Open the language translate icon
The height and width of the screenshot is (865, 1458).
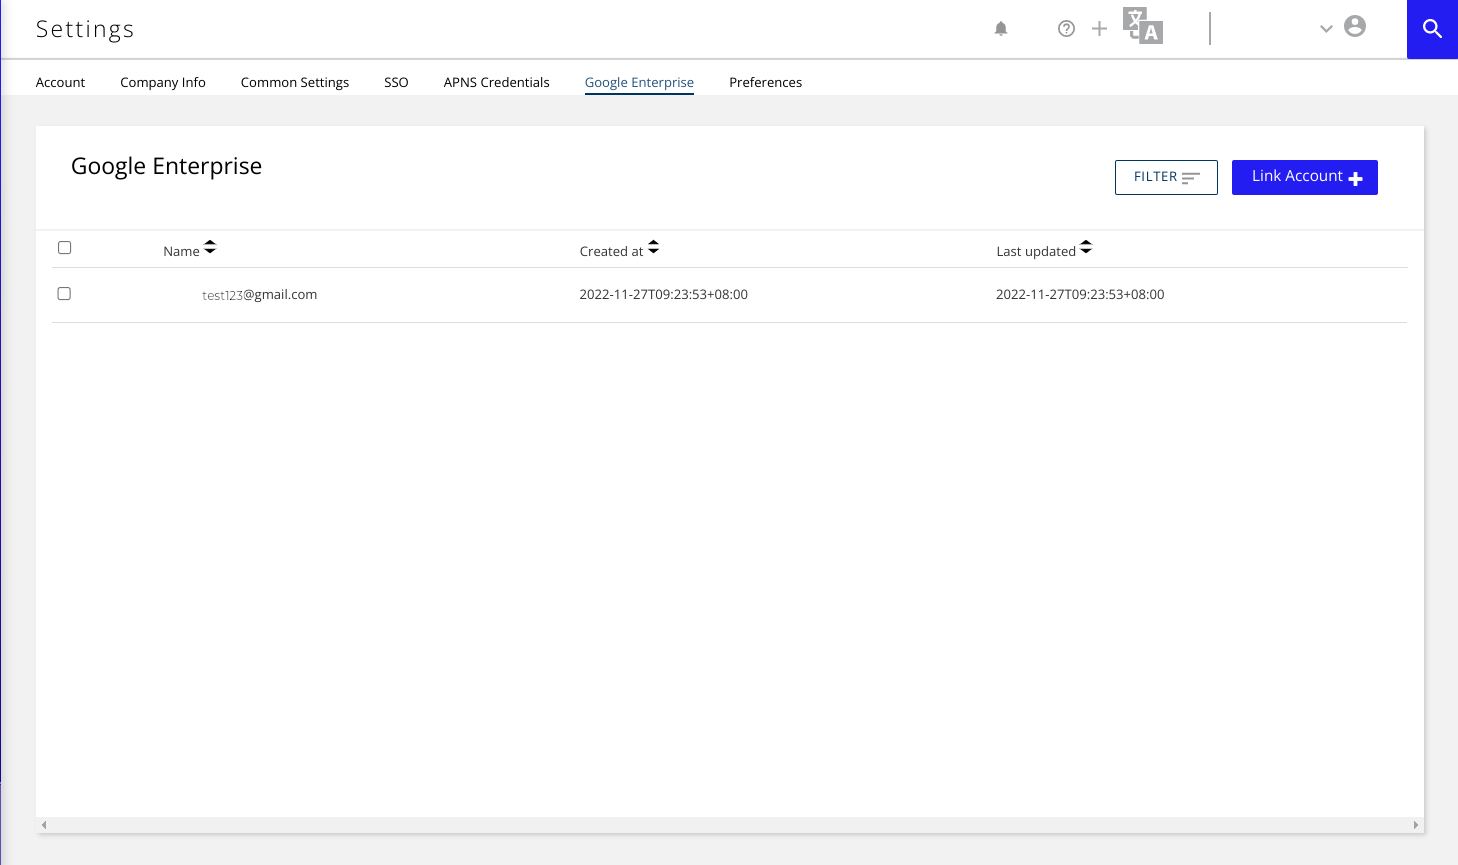click(1143, 26)
